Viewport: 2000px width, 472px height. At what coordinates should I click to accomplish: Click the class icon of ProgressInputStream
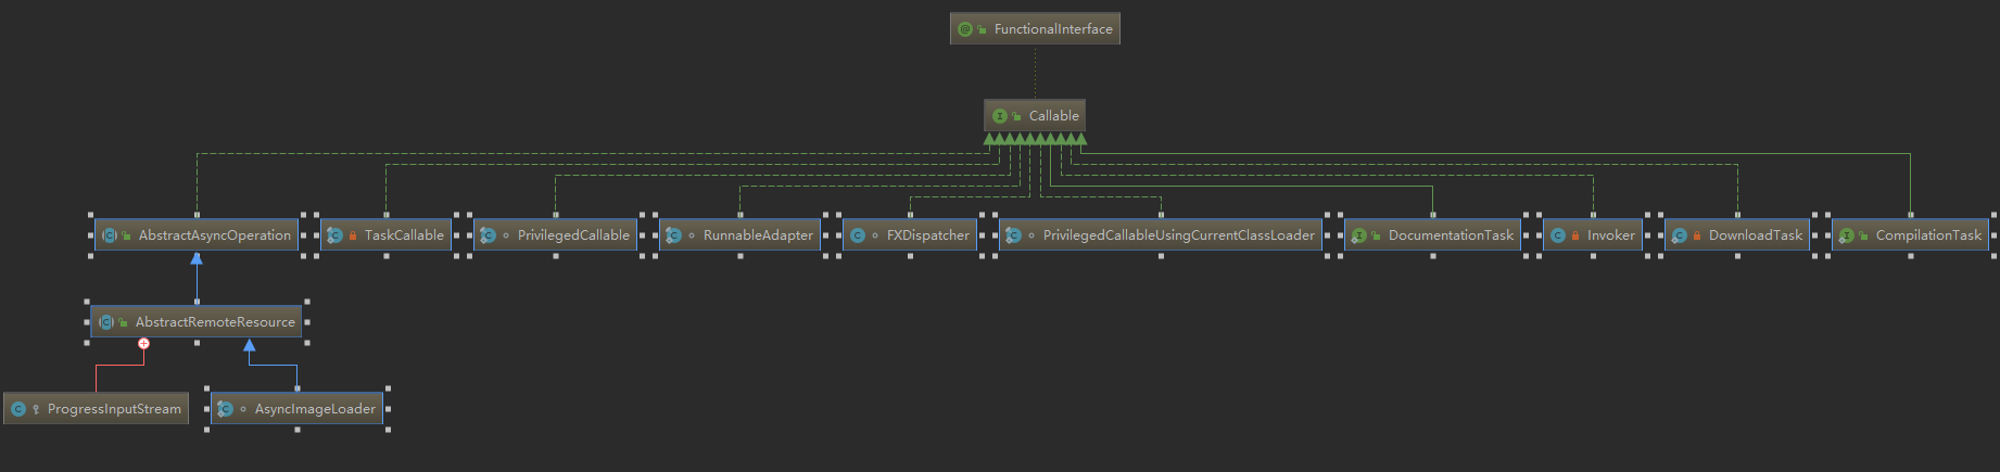tap(18, 409)
